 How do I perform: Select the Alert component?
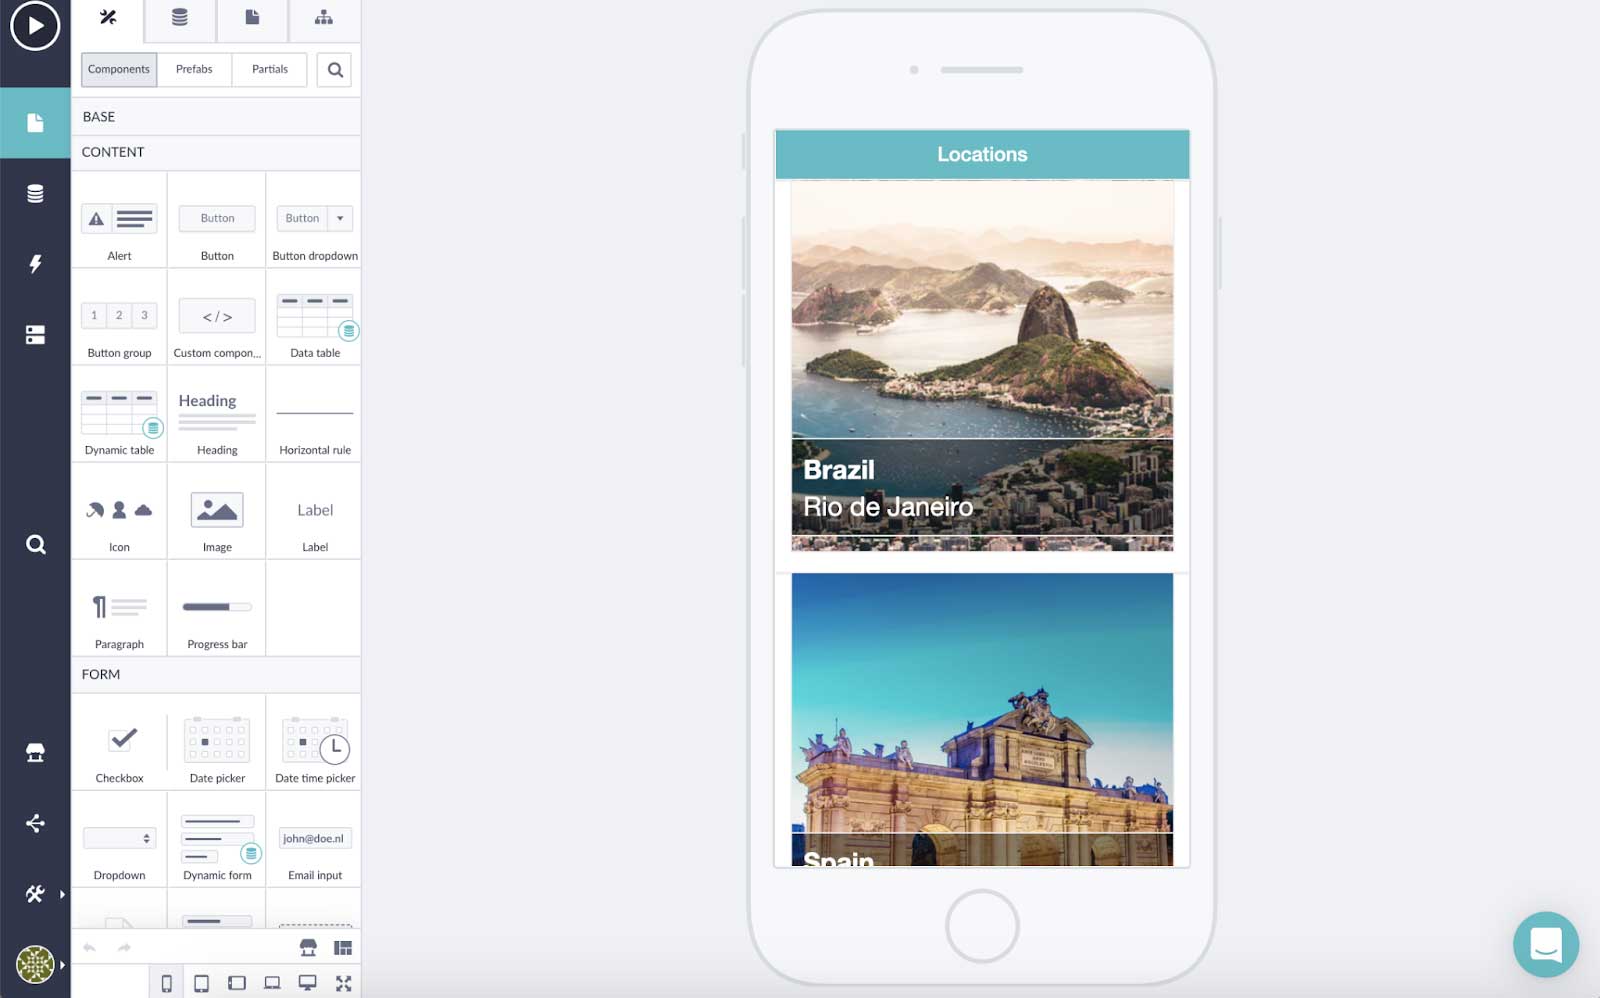(119, 220)
